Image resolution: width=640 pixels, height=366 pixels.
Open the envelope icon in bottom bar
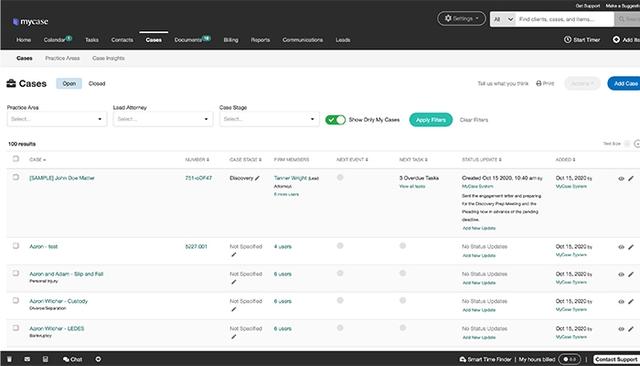(x=27, y=359)
